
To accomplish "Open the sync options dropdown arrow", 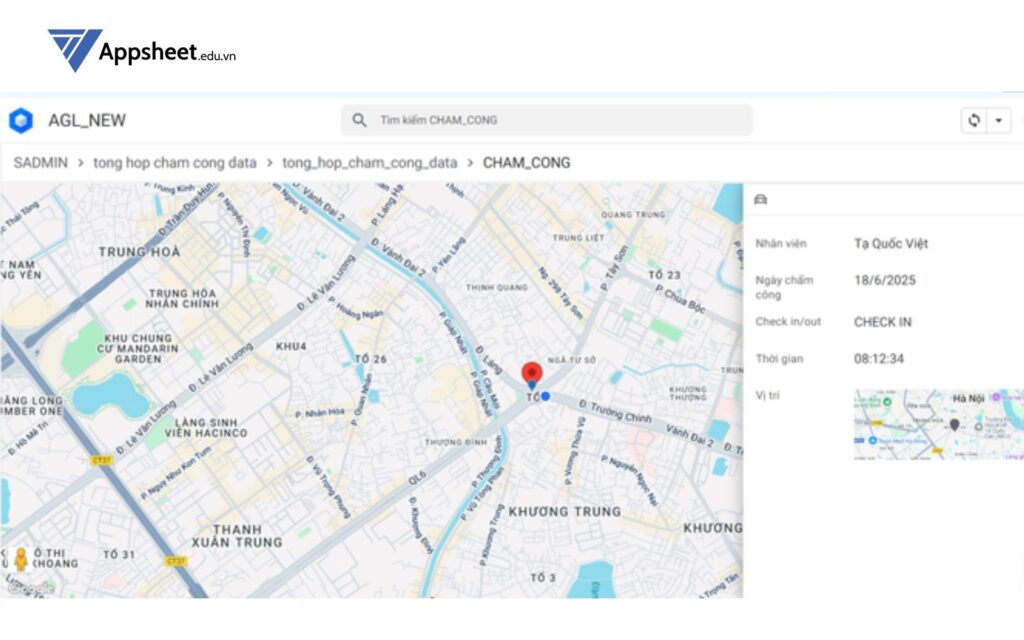I will click(x=998, y=120).
